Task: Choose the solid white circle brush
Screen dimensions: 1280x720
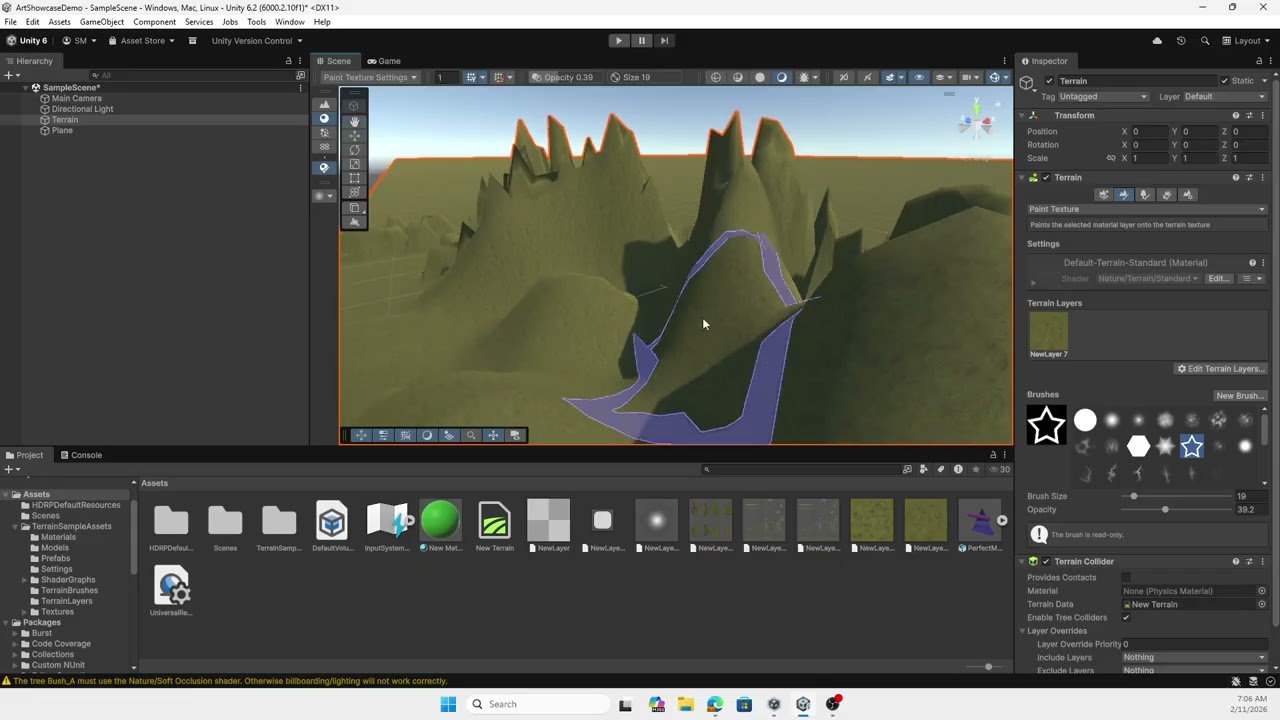Action: 1085,420
